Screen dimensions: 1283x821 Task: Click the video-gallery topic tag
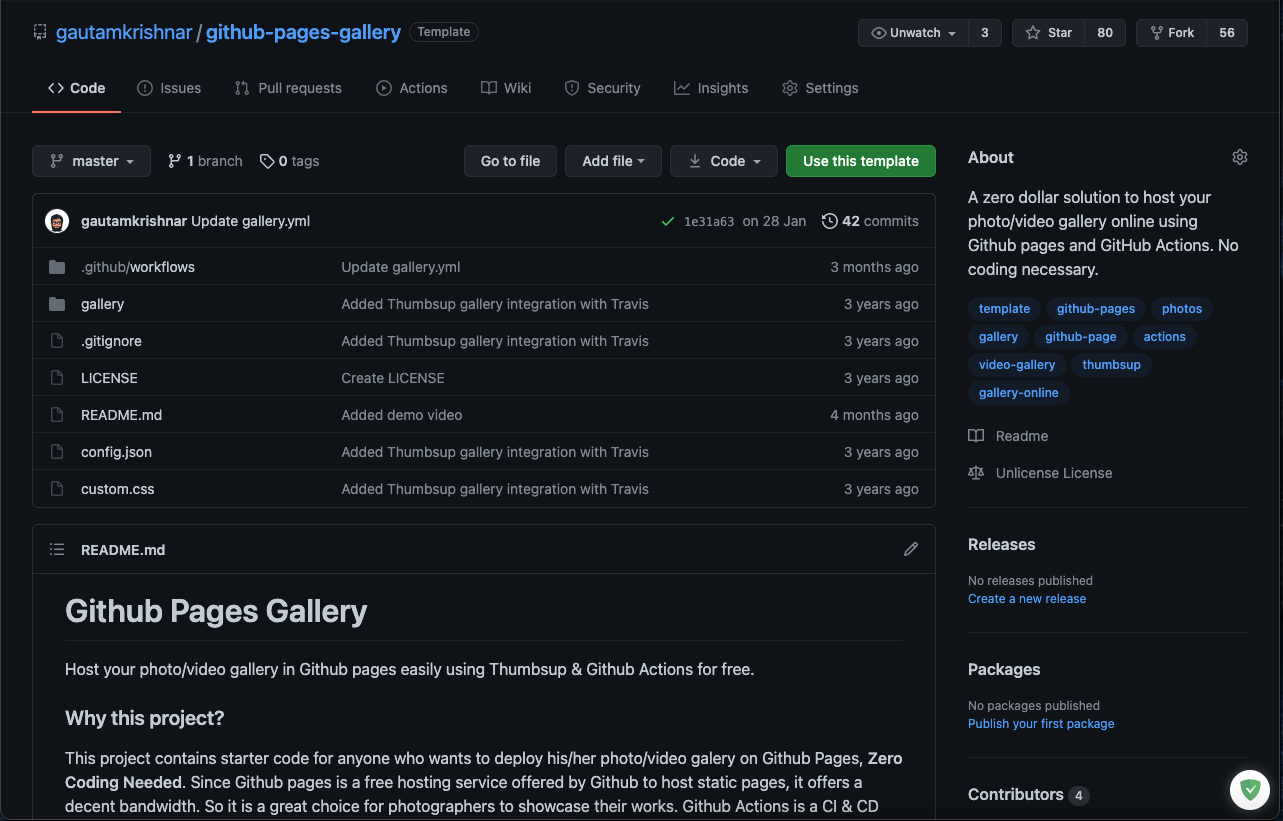(x=1017, y=365)
